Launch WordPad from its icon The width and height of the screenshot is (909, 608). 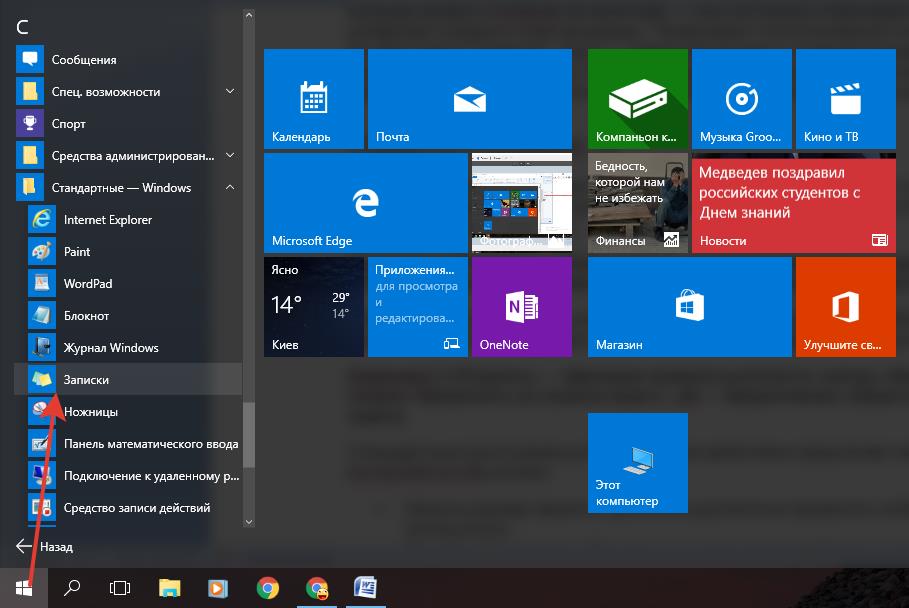tap(42, 283)
